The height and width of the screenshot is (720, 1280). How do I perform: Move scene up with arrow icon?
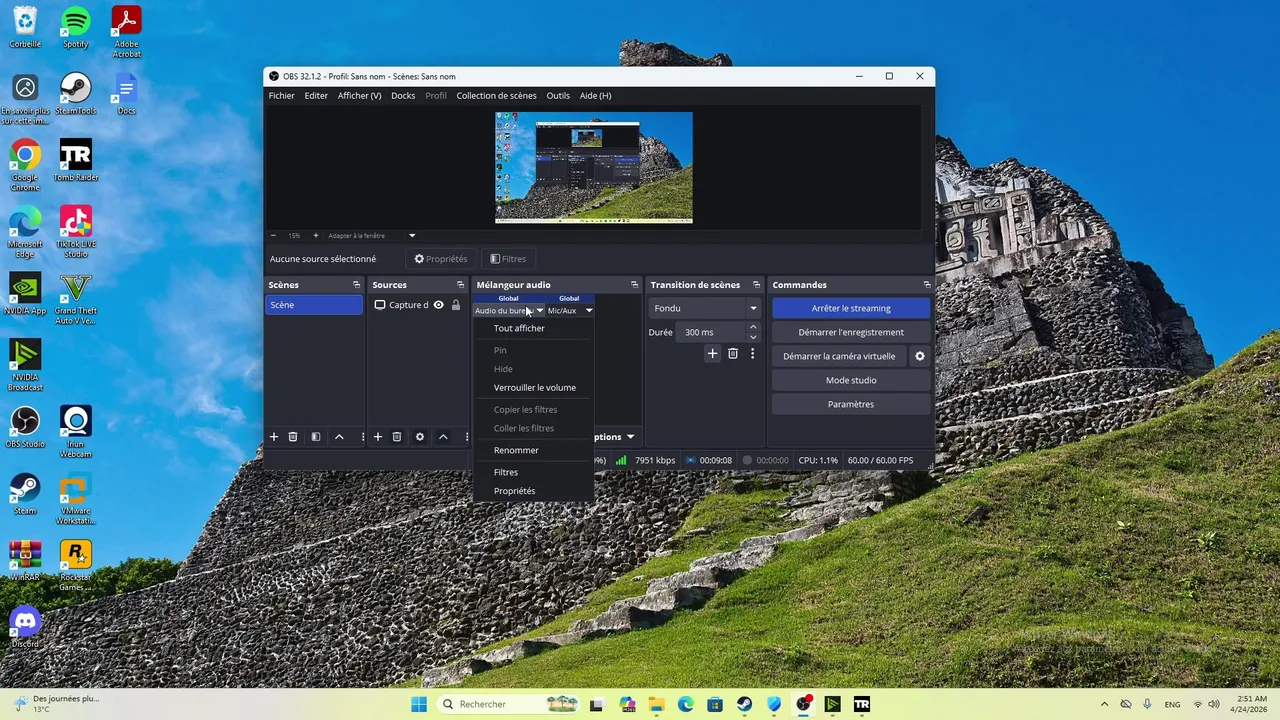pos(339,437)
